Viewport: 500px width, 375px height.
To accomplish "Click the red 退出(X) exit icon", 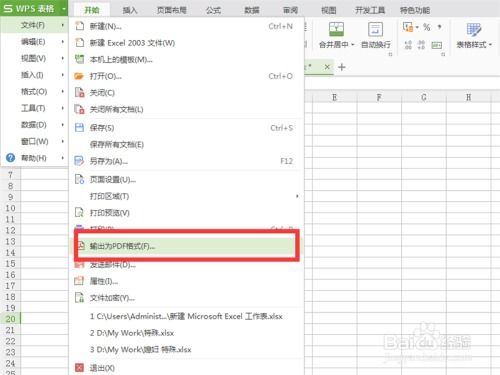I will click(79, 368).
